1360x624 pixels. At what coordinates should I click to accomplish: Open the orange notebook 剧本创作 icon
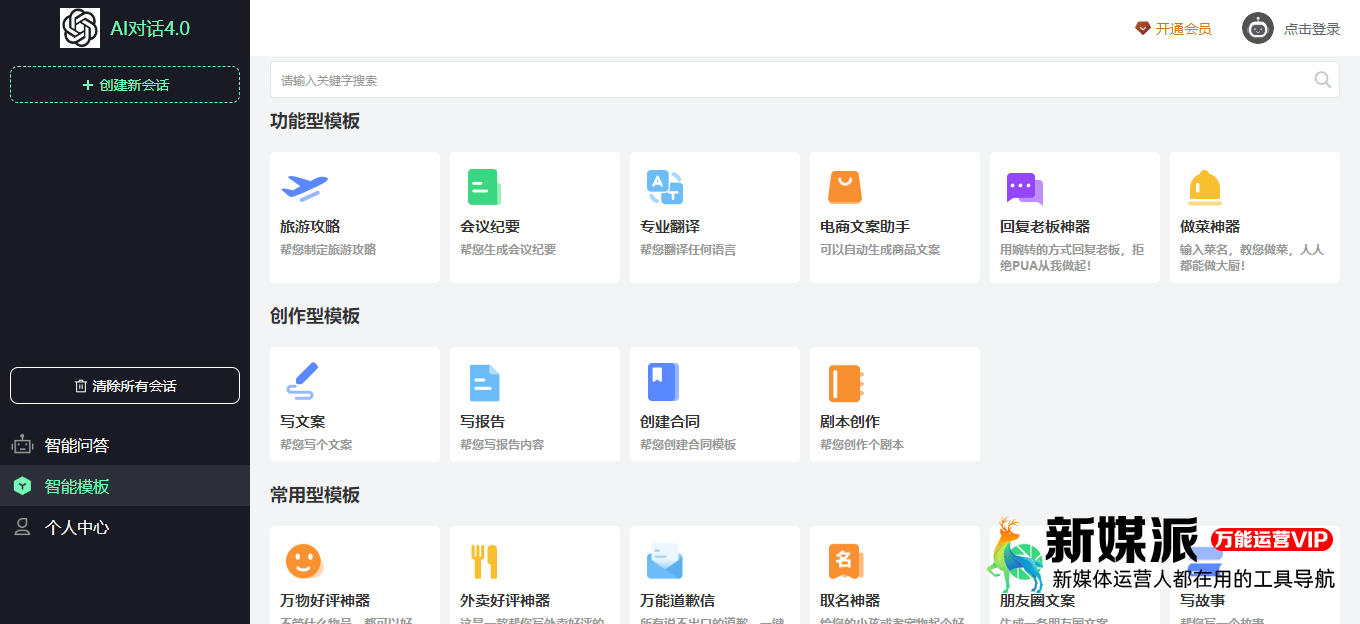[x=845, y=383]
